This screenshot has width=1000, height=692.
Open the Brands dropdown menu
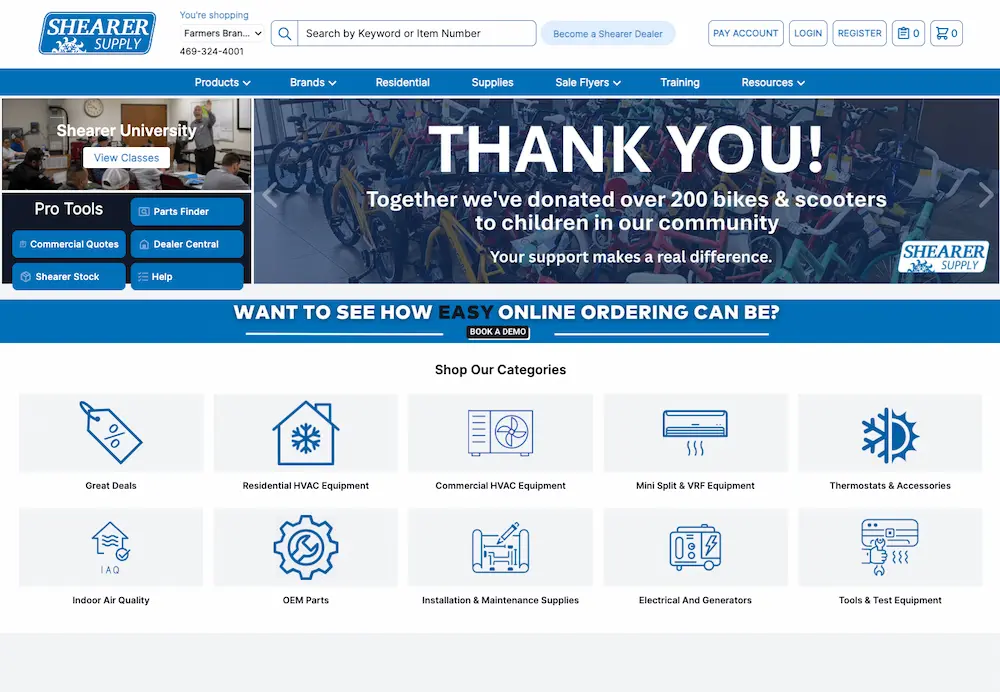[x=313, y=83]
